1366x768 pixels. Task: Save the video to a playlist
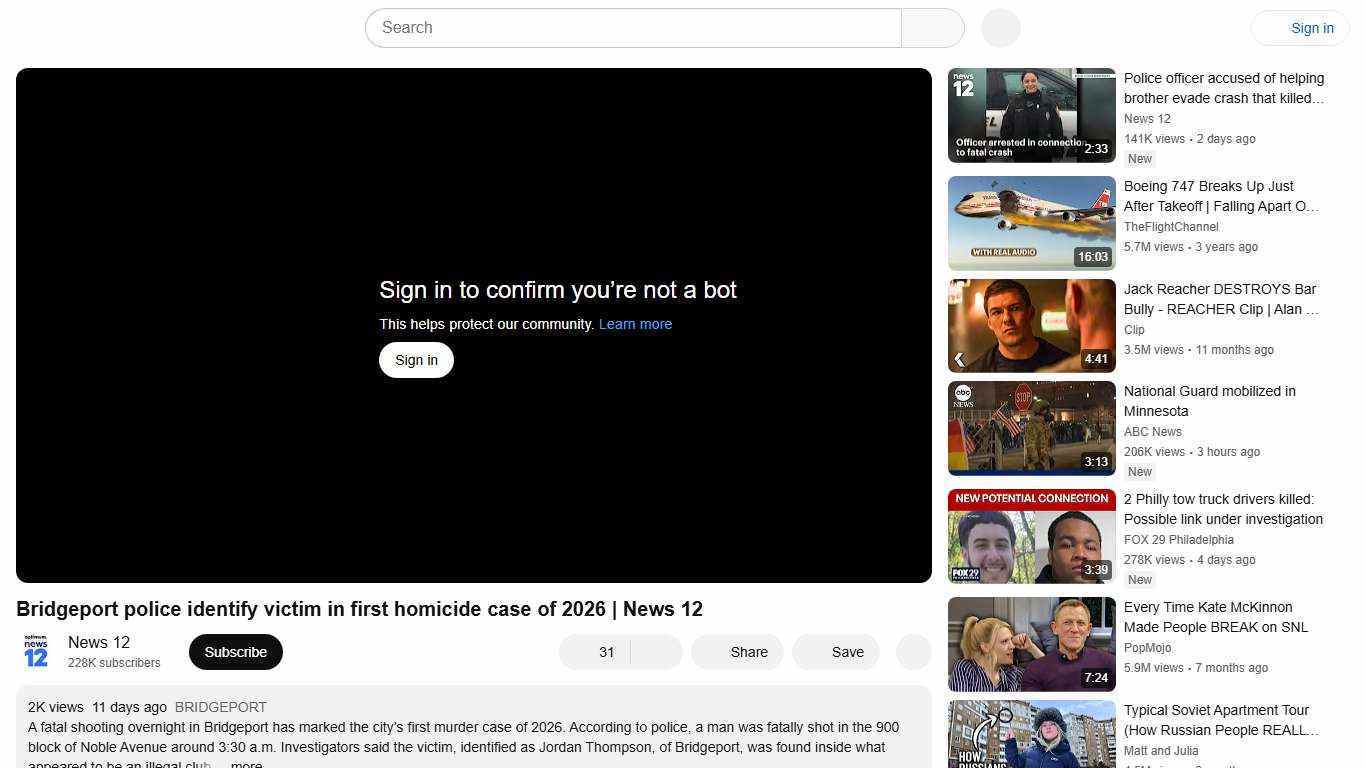coord(836,652)
